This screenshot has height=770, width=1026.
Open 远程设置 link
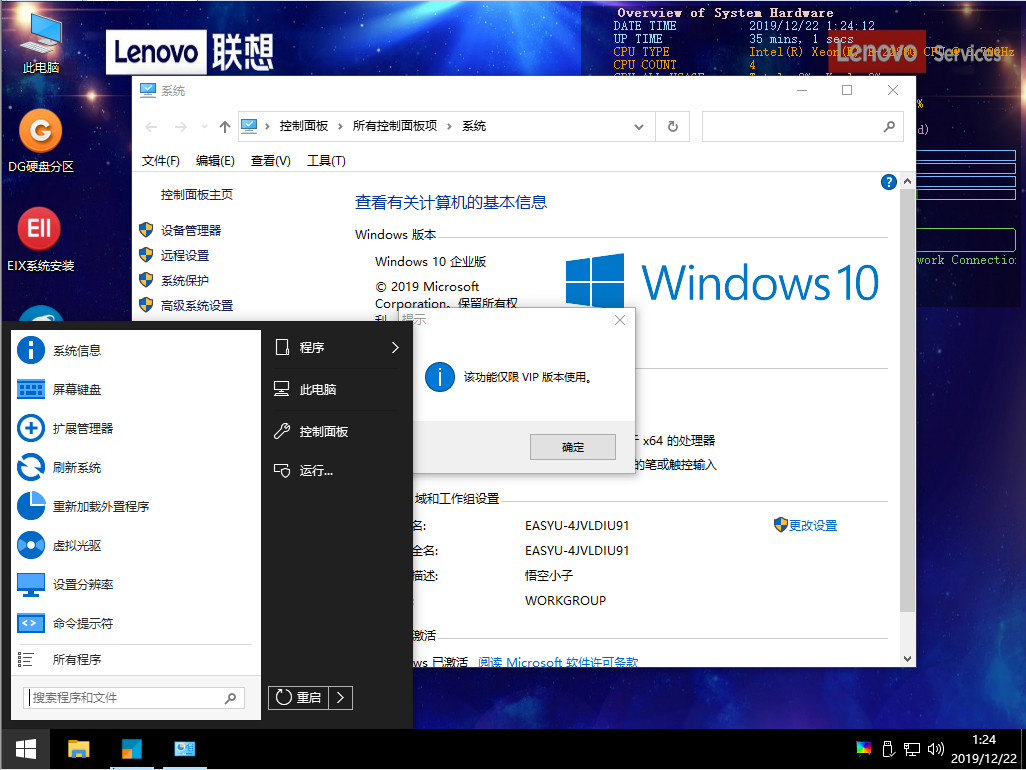tap(185, 255)
